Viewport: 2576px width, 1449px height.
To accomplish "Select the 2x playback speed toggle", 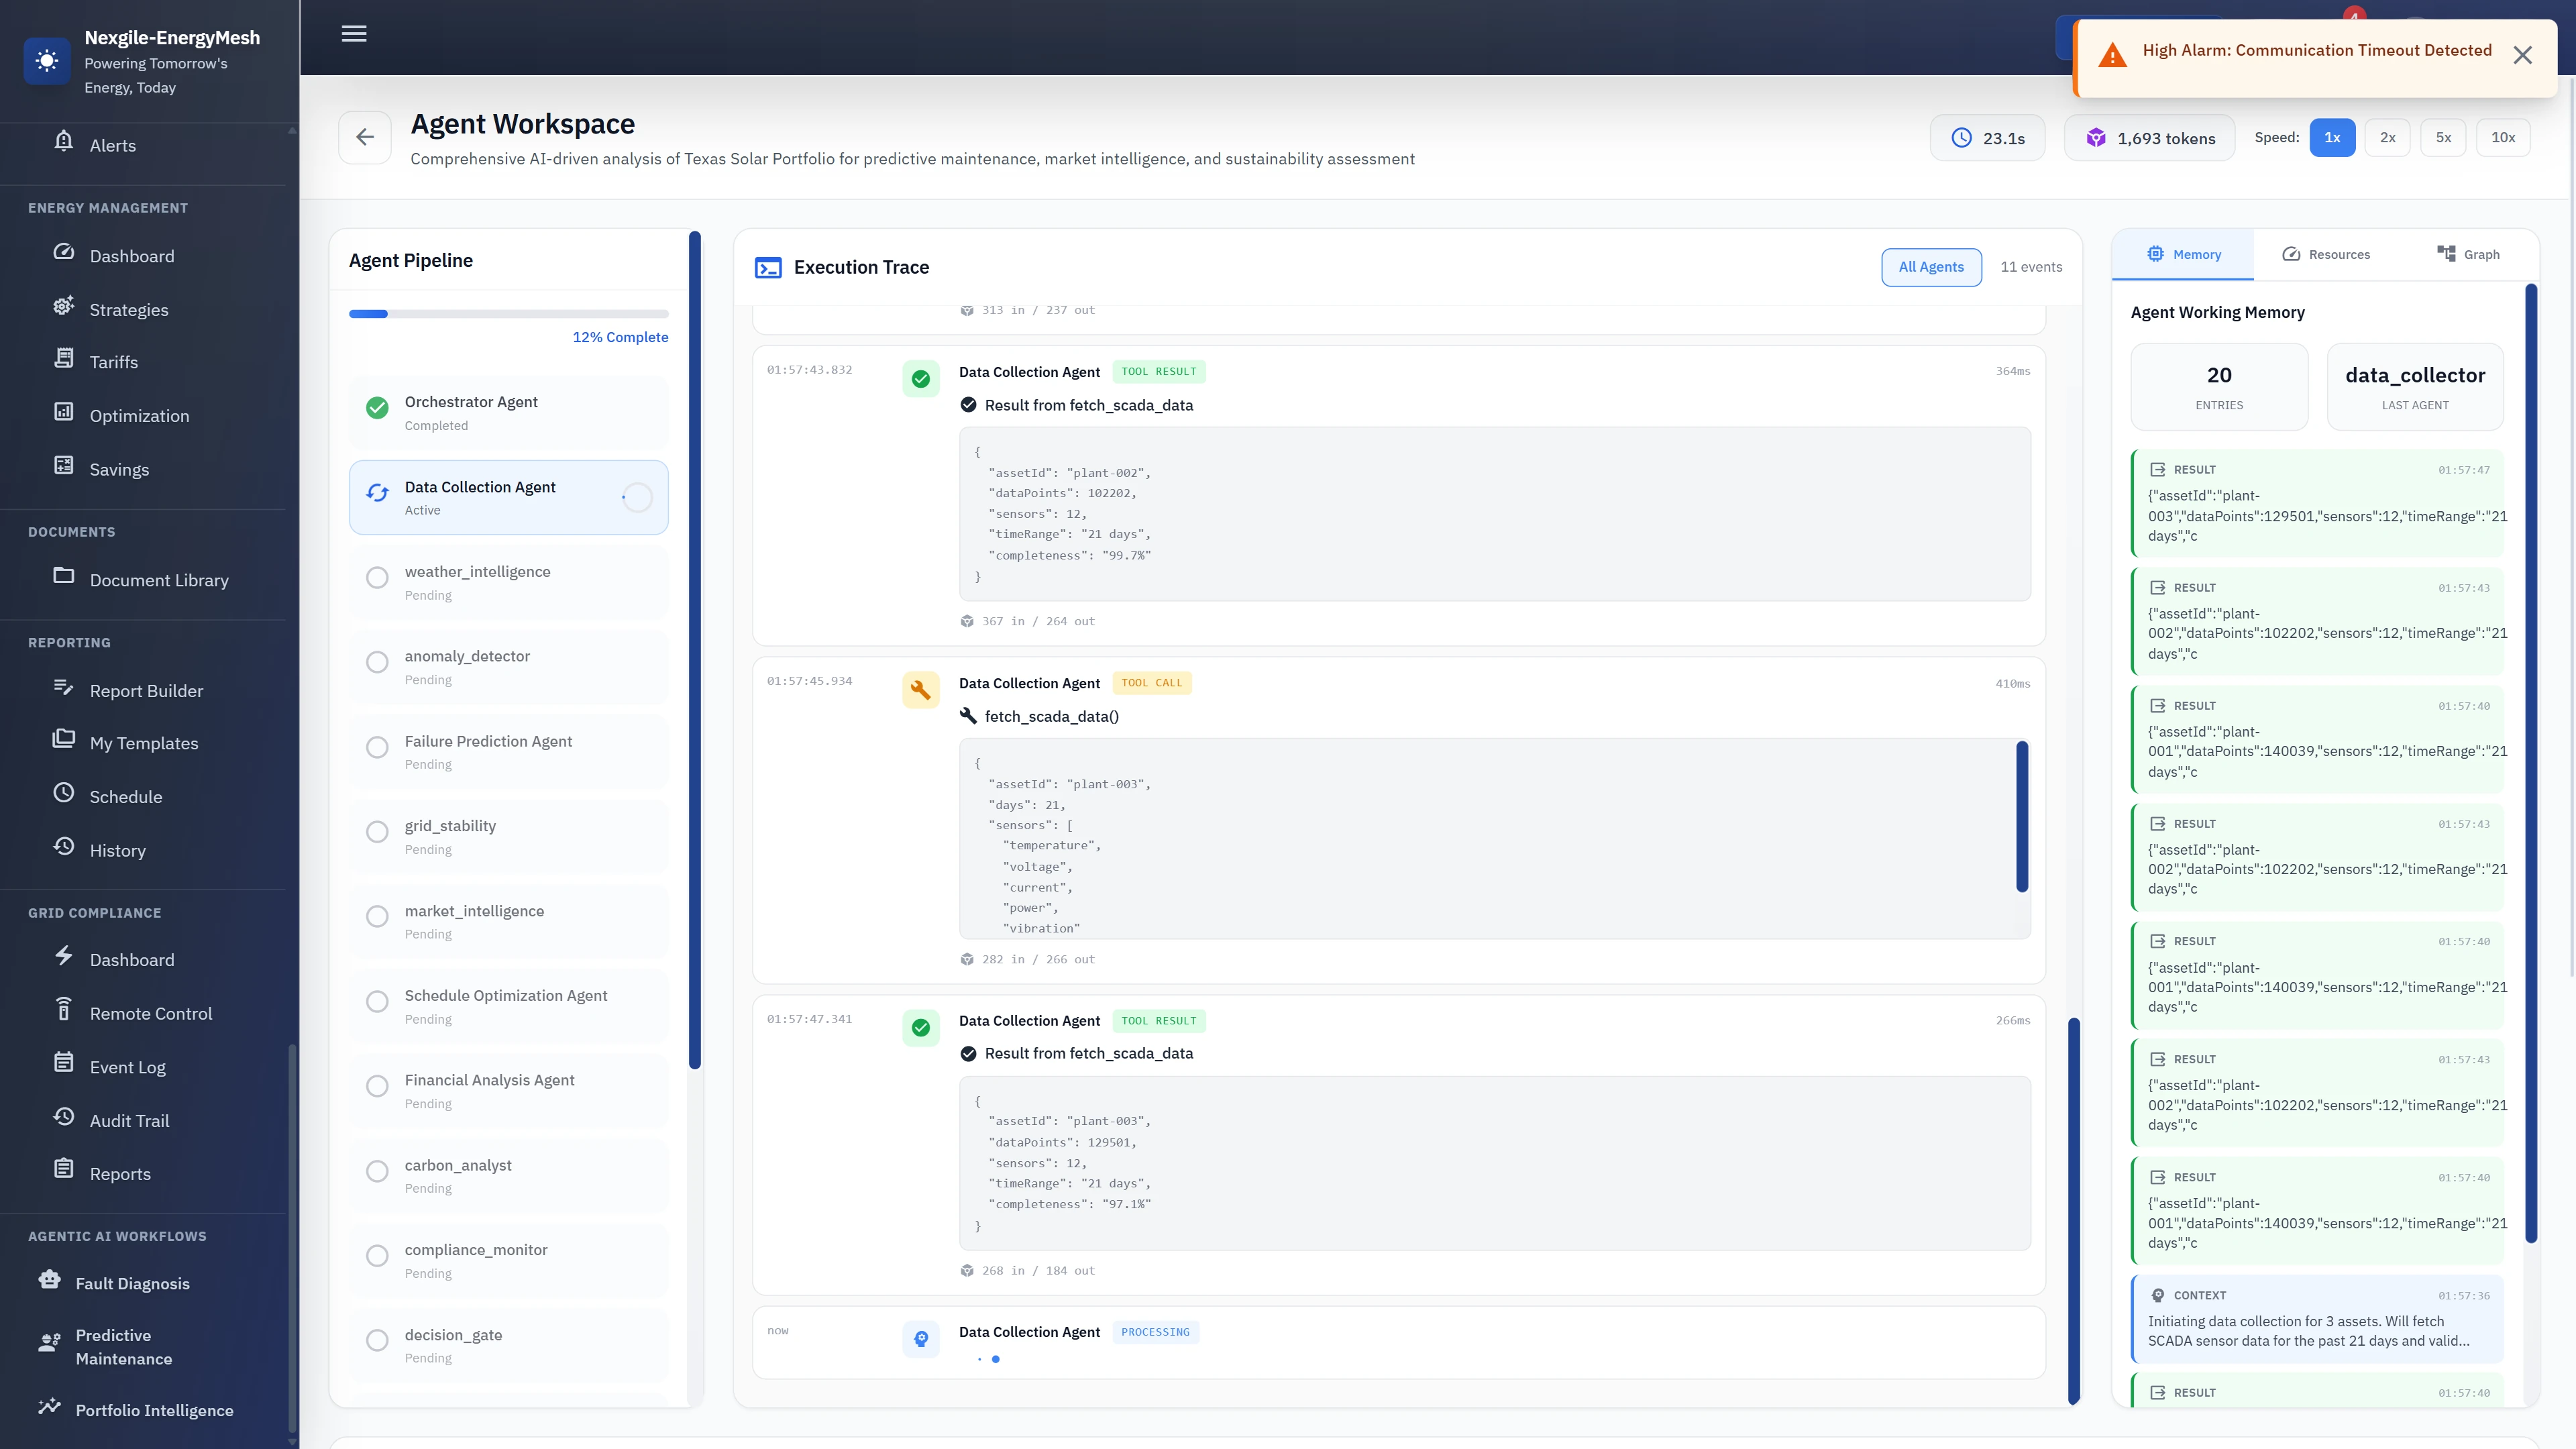I will (2388, 137).
